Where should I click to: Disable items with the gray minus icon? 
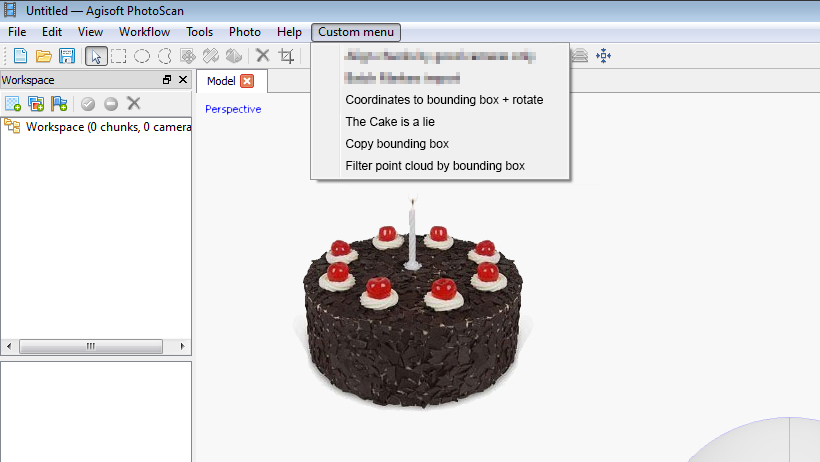(x=111, y=104)
